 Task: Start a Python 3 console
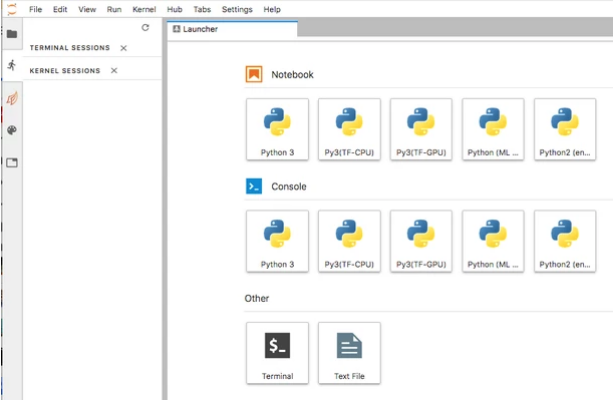[277, 241]
